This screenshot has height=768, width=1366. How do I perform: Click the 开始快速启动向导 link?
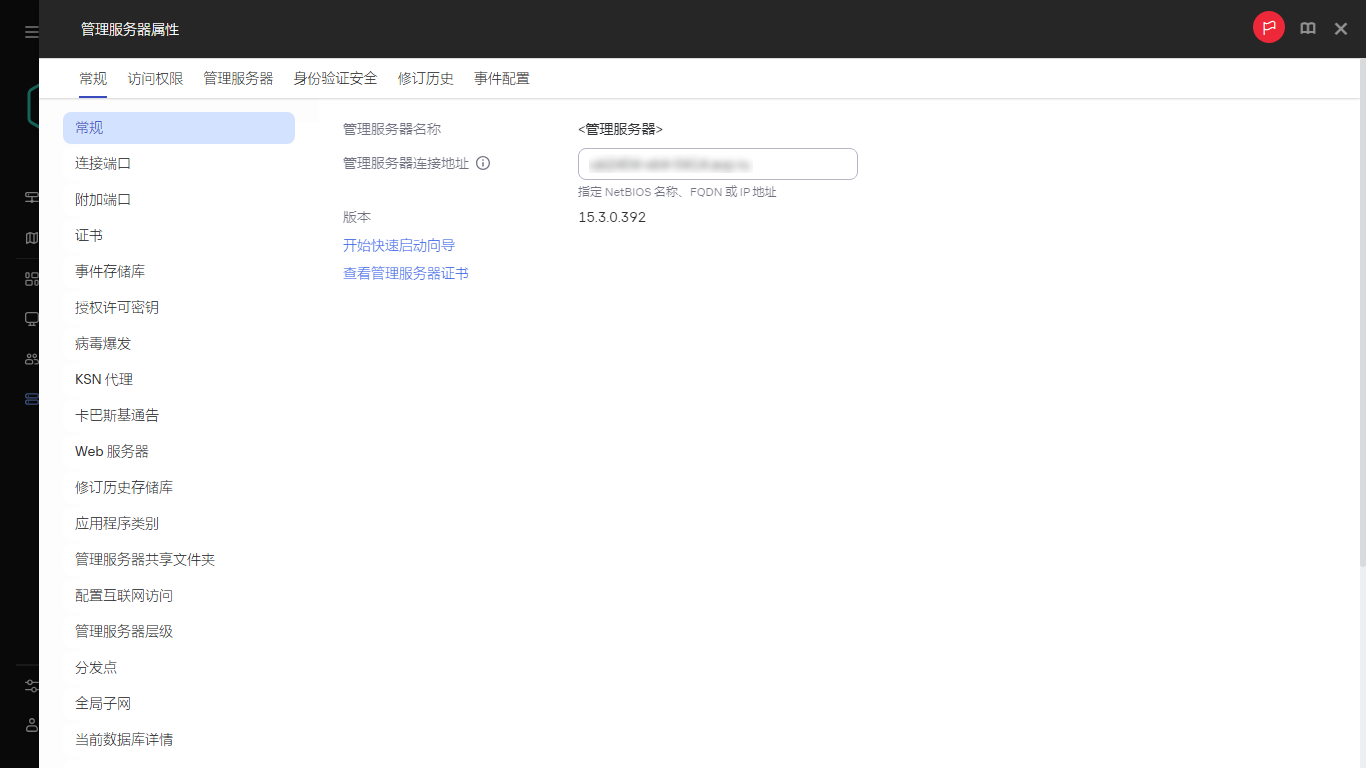tap(397, 245)
